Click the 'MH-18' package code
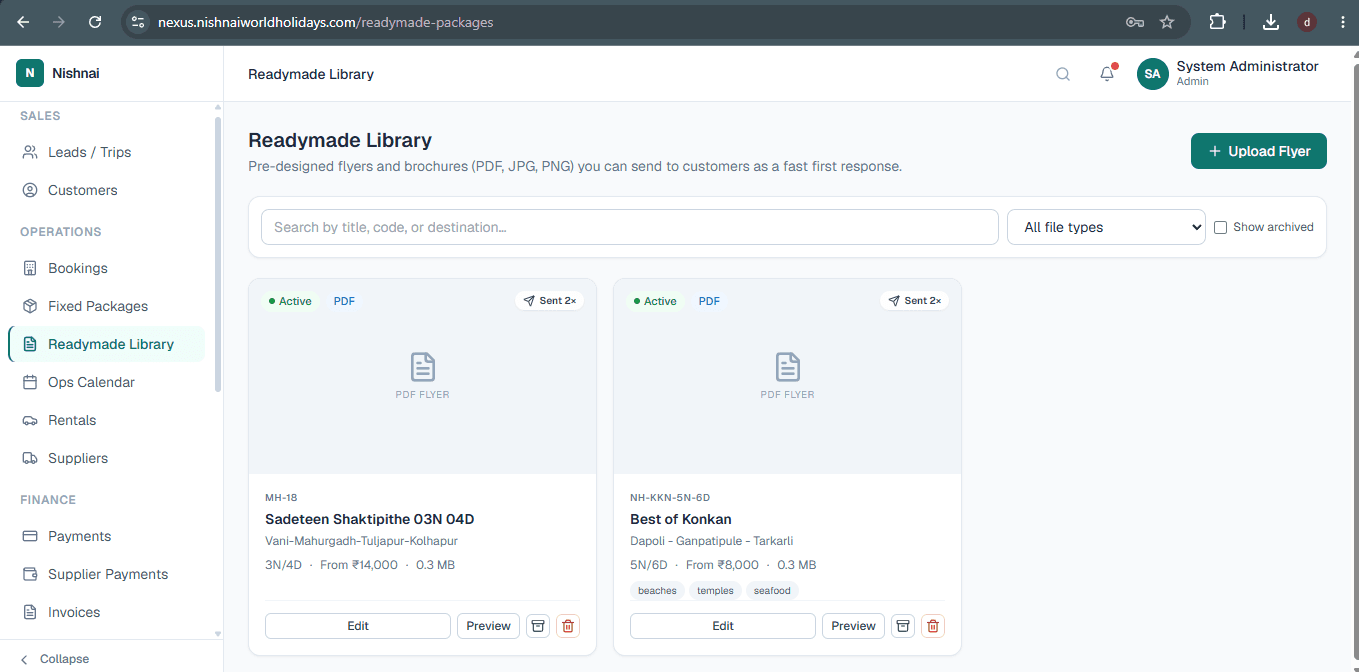The height and width of the screenshot is (672, 1359). 281,497
